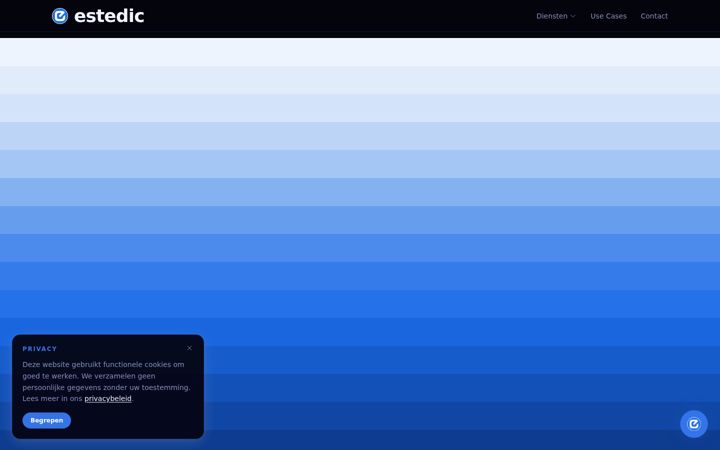Open the Use Cases page
Viewport: 720px width, 450px height.
608,16
